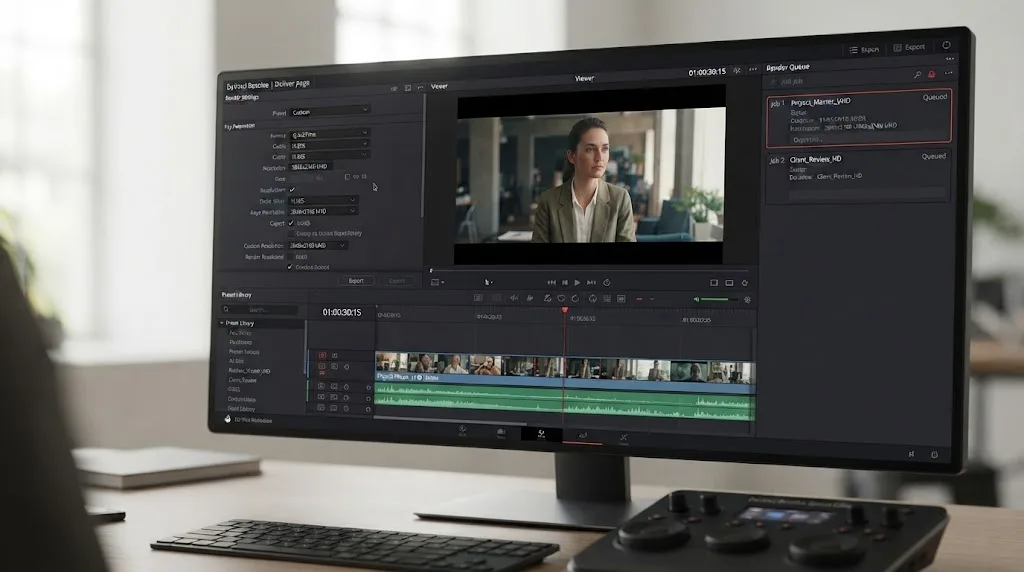Viewport: 1024px width, 572px height.
Task: Open the first Codec dropdown
Action: click(329, 145)
